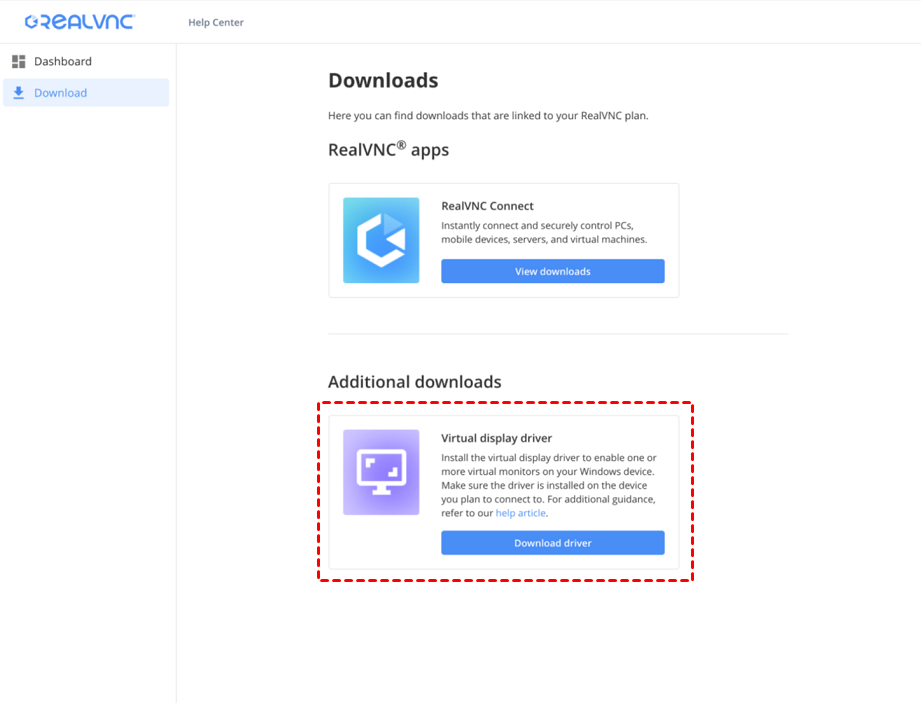Image resolution: width=921 pixels, height=703 pixels.
Task: Click the RealVNC apps section heading
Action: tap(388, 149)
